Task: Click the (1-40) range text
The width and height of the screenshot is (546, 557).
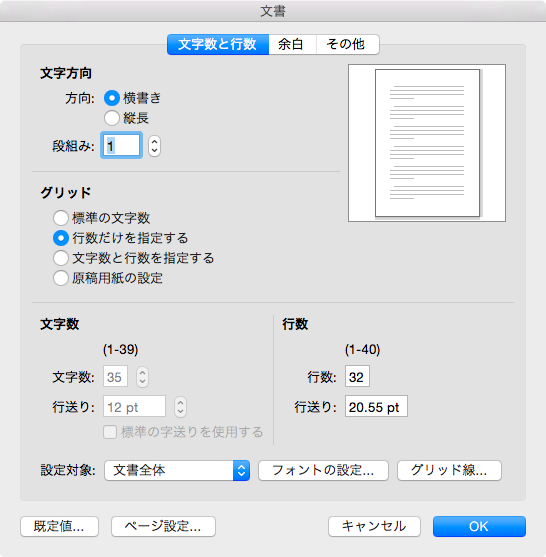Action: 363,350
